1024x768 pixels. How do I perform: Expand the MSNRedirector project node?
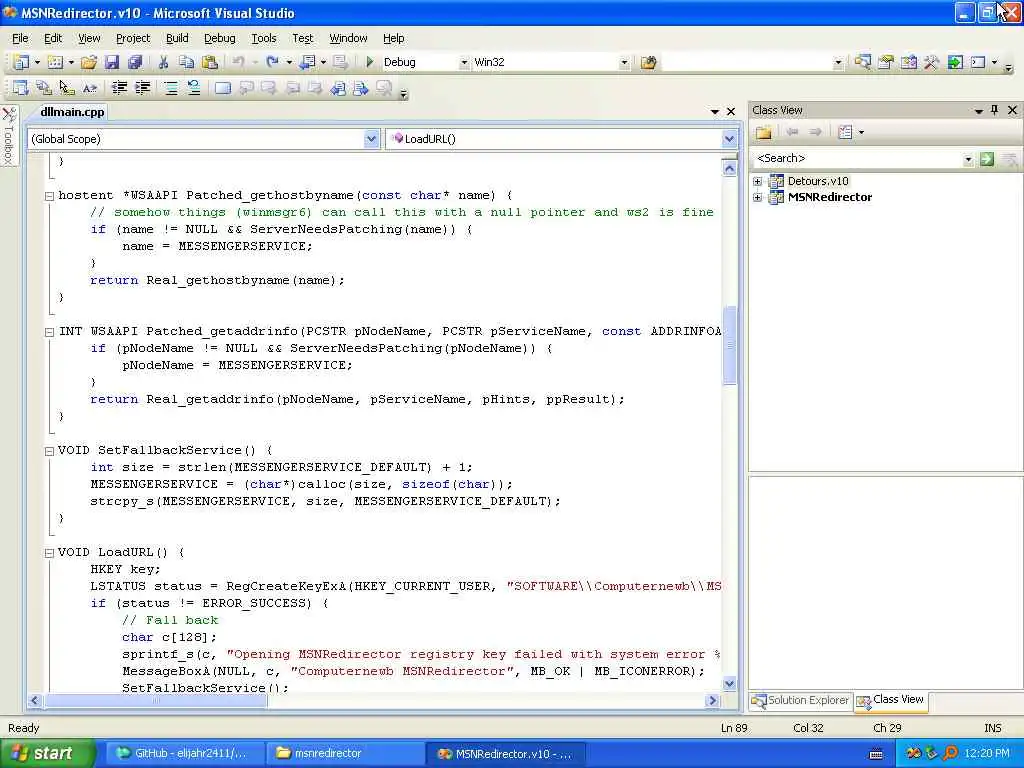(758, 197)
